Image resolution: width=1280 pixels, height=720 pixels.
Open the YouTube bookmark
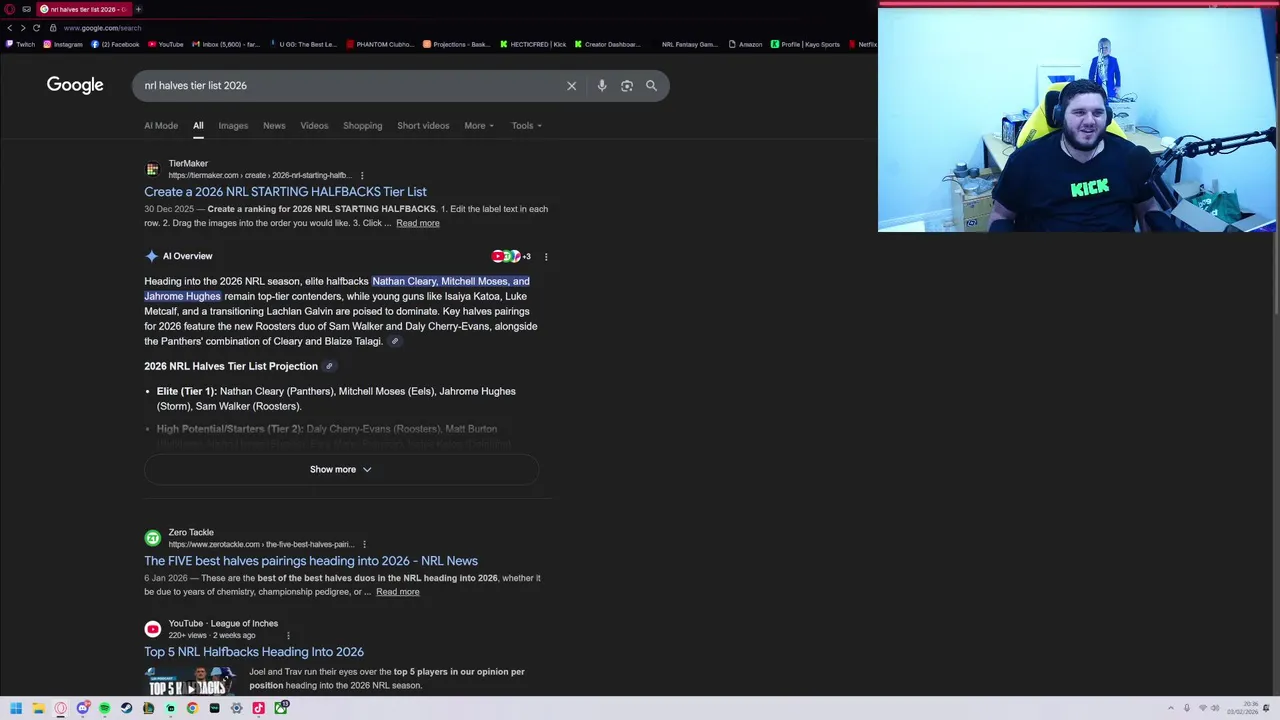[x=166, y=44]
